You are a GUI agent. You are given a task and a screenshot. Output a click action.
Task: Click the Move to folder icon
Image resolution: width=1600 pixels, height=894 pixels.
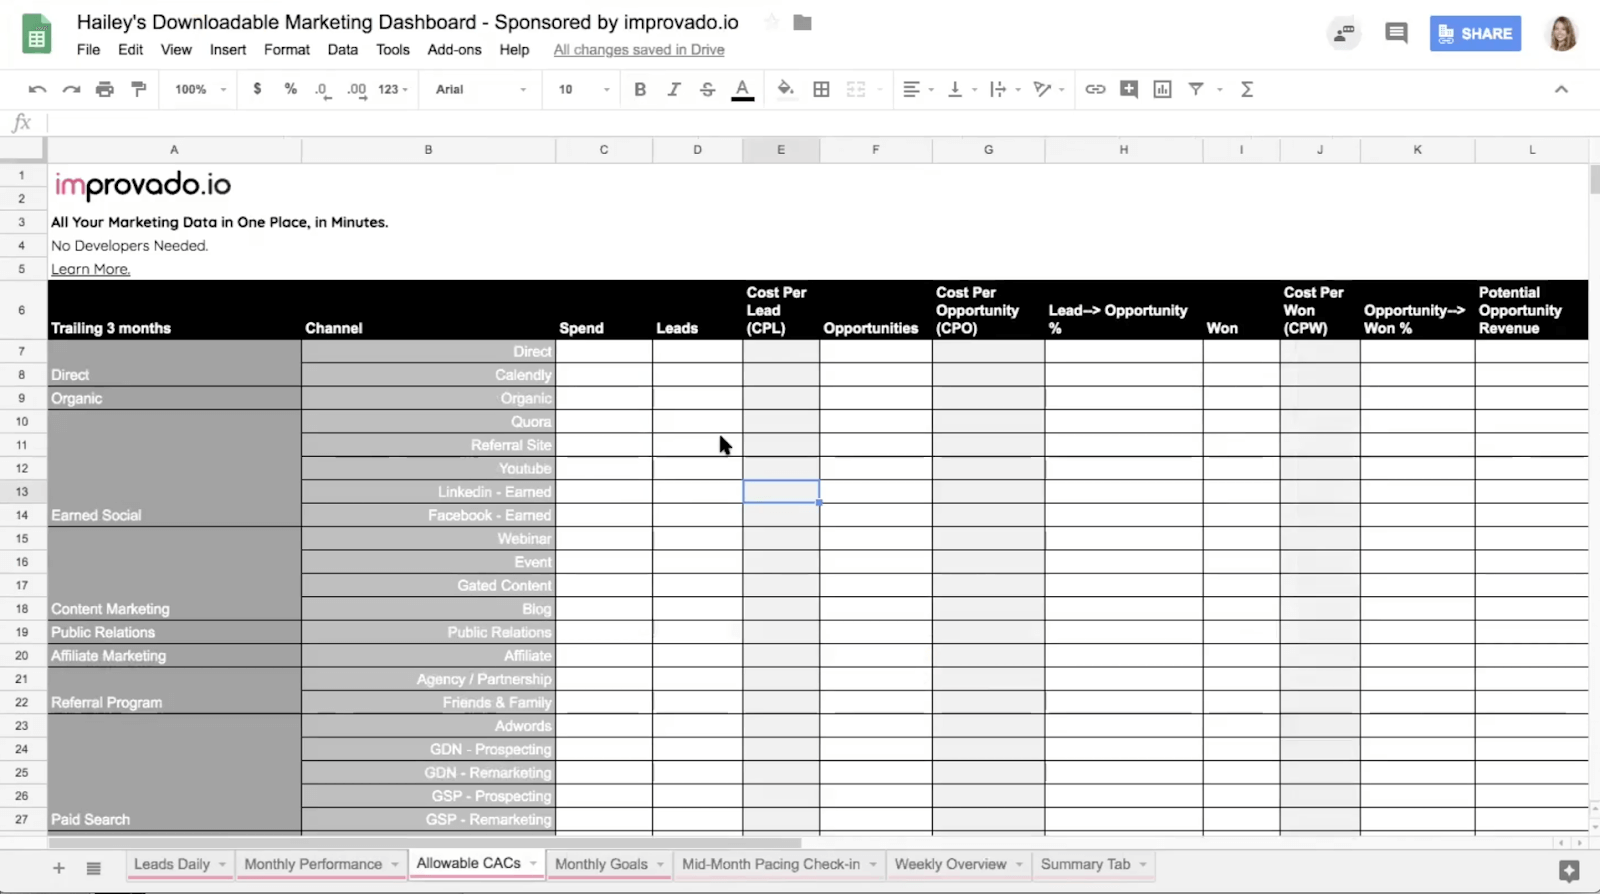pyautogui.click(x=802, y=22)
